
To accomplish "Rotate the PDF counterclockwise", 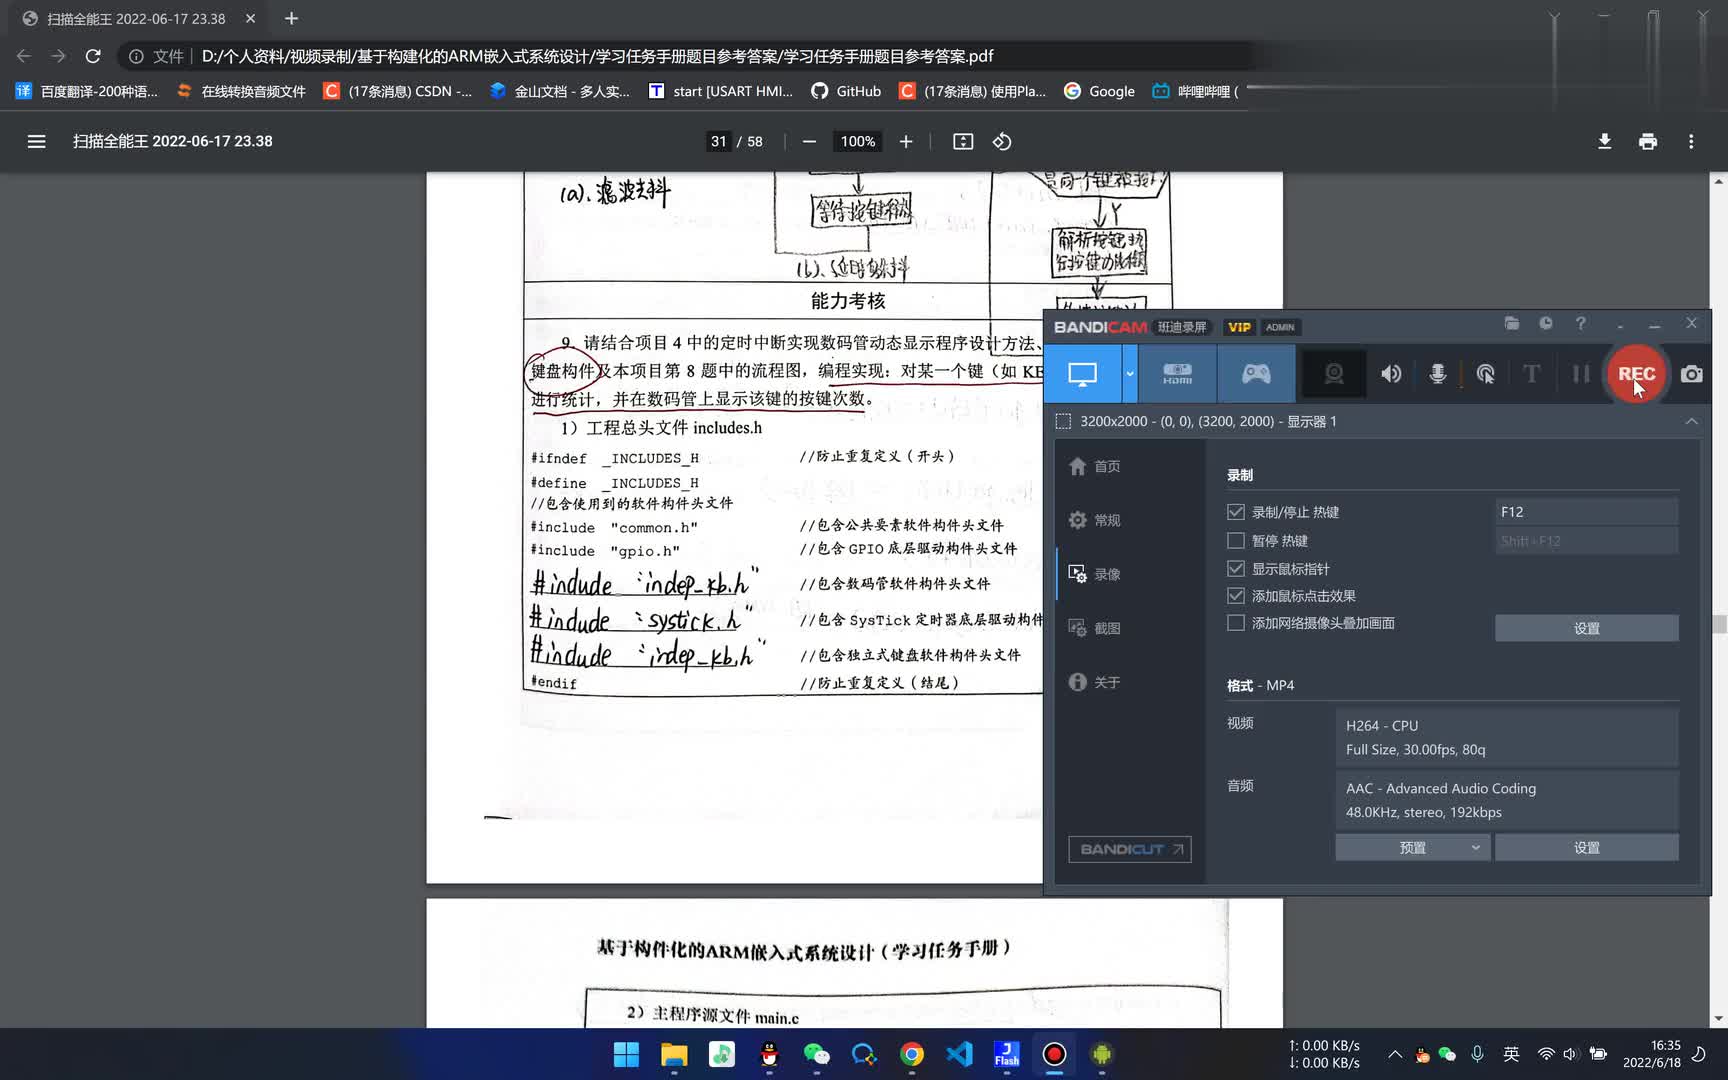I will (x=1002, y=141).
